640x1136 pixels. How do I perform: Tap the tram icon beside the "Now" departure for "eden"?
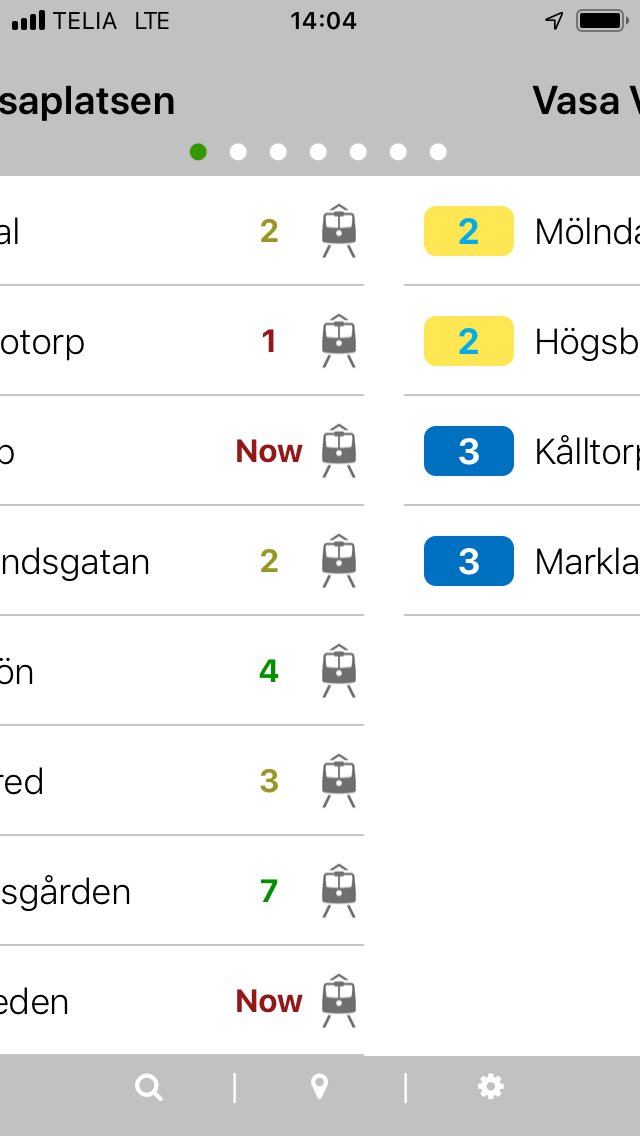[x=337, y=999]
